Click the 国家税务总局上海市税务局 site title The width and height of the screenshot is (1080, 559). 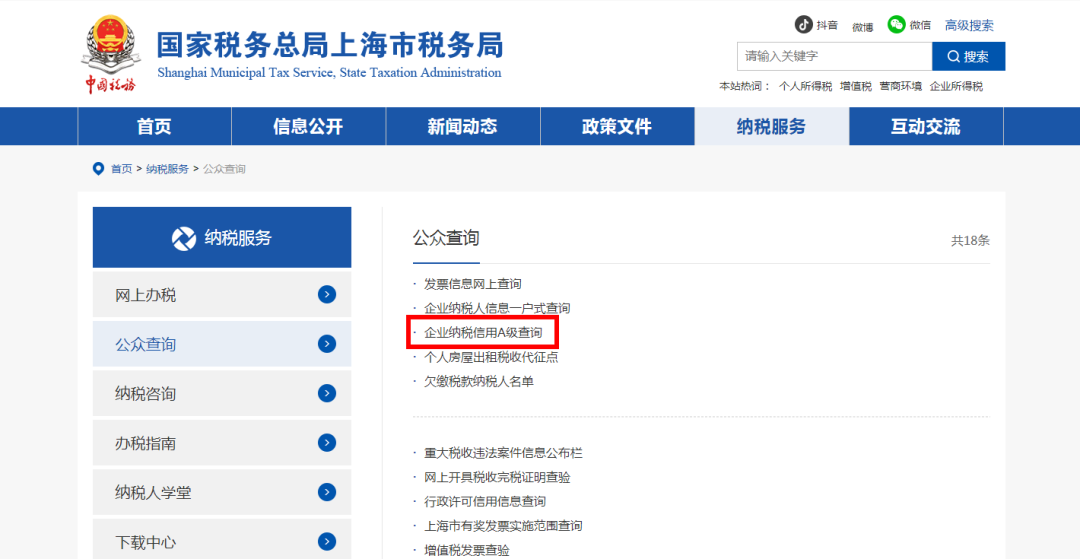(329, 45)
